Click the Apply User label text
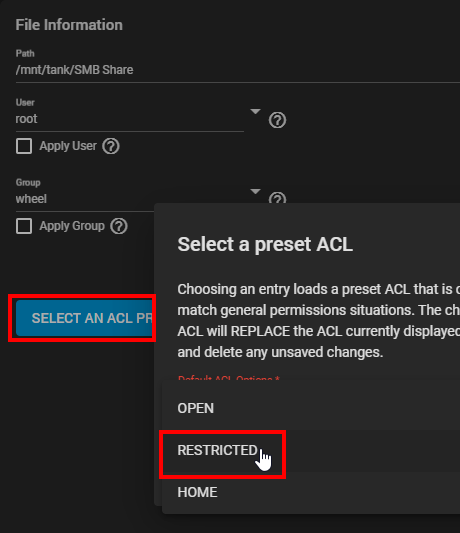Image resolution: width=460 pixels, height=533 pixels. [x=68, y=146]
